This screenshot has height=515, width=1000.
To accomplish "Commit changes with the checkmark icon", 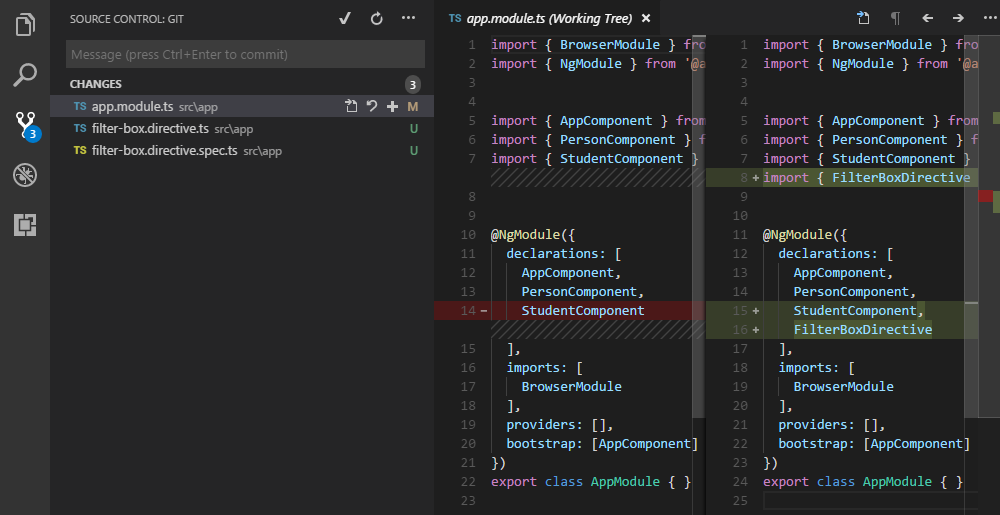I will tap(345, 18).
